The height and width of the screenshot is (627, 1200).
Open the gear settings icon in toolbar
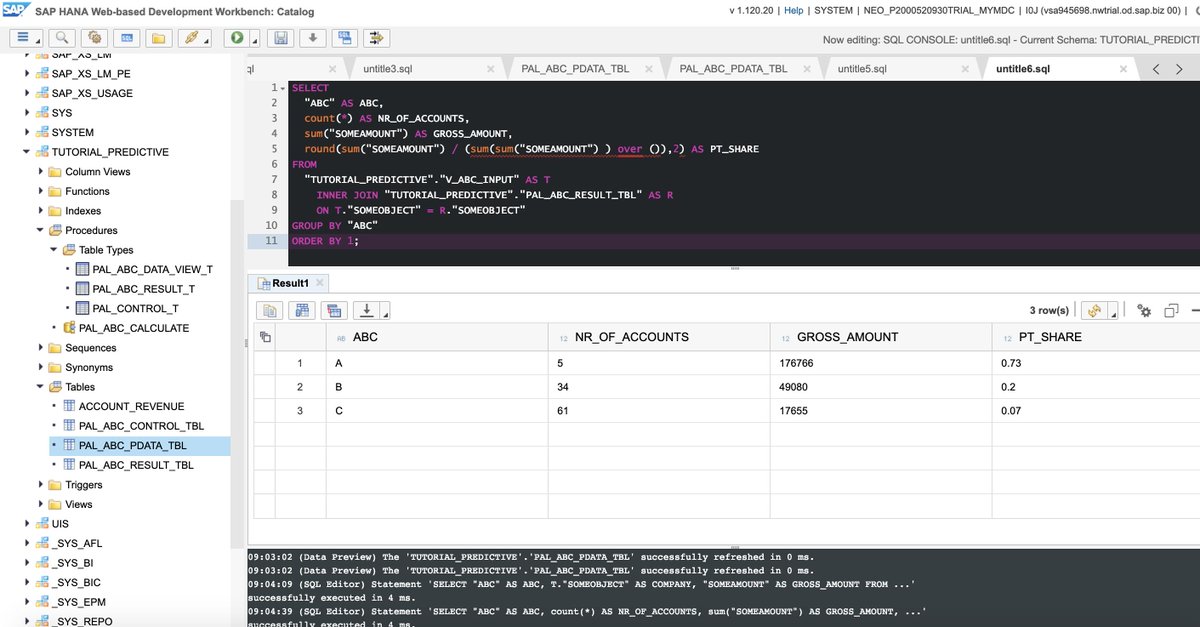93,38
